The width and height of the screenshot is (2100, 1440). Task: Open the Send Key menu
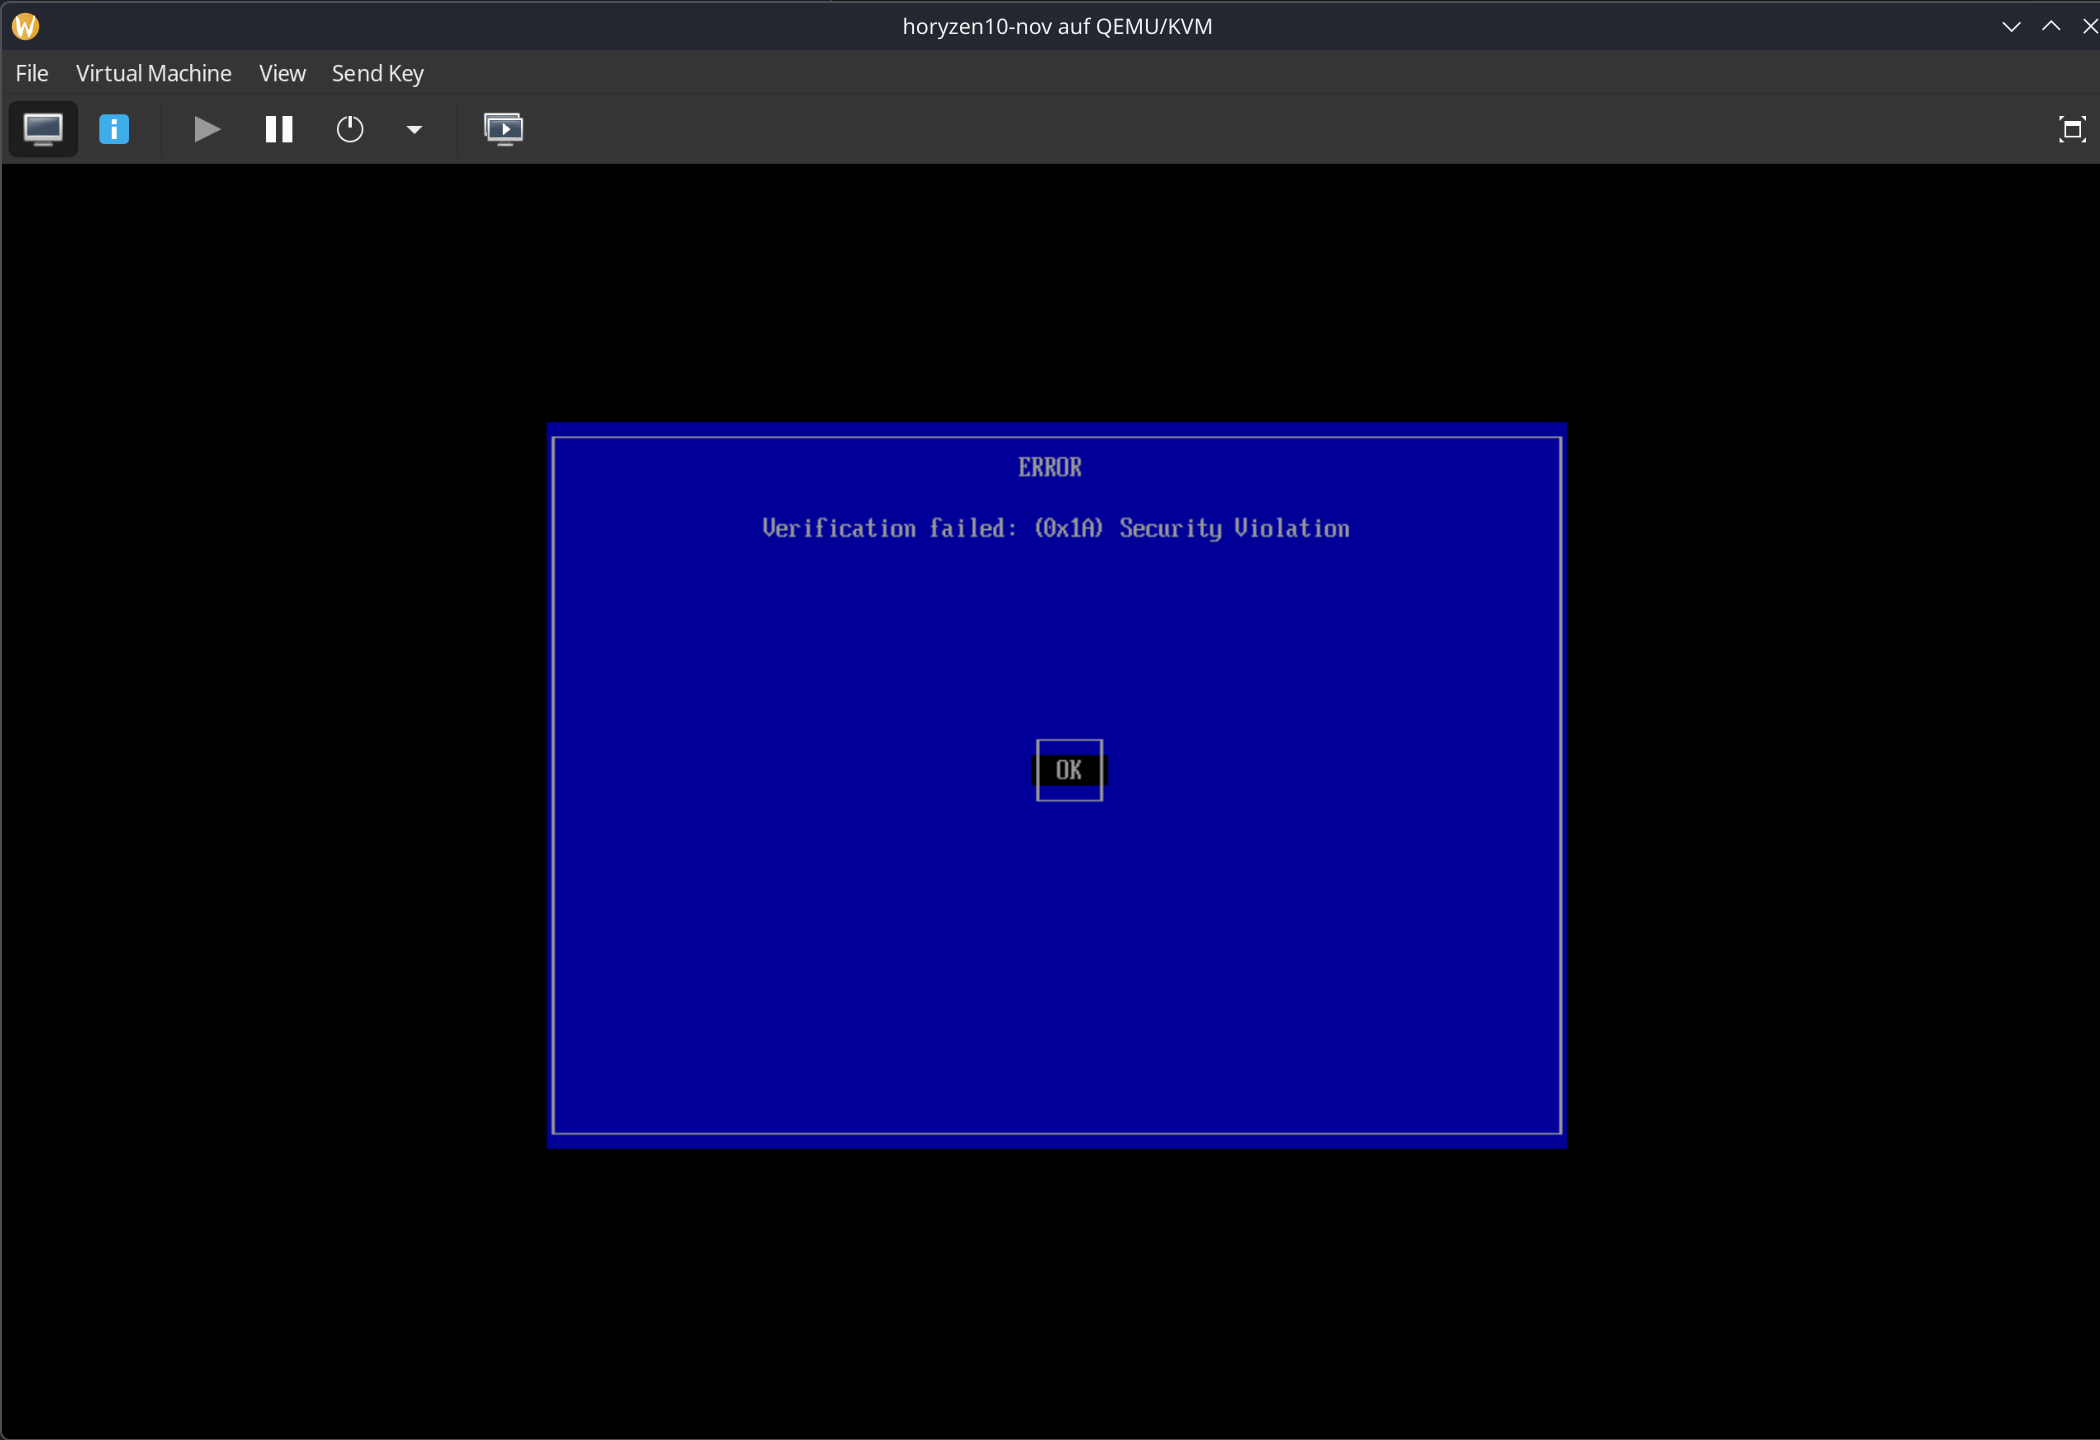point(378,73)
